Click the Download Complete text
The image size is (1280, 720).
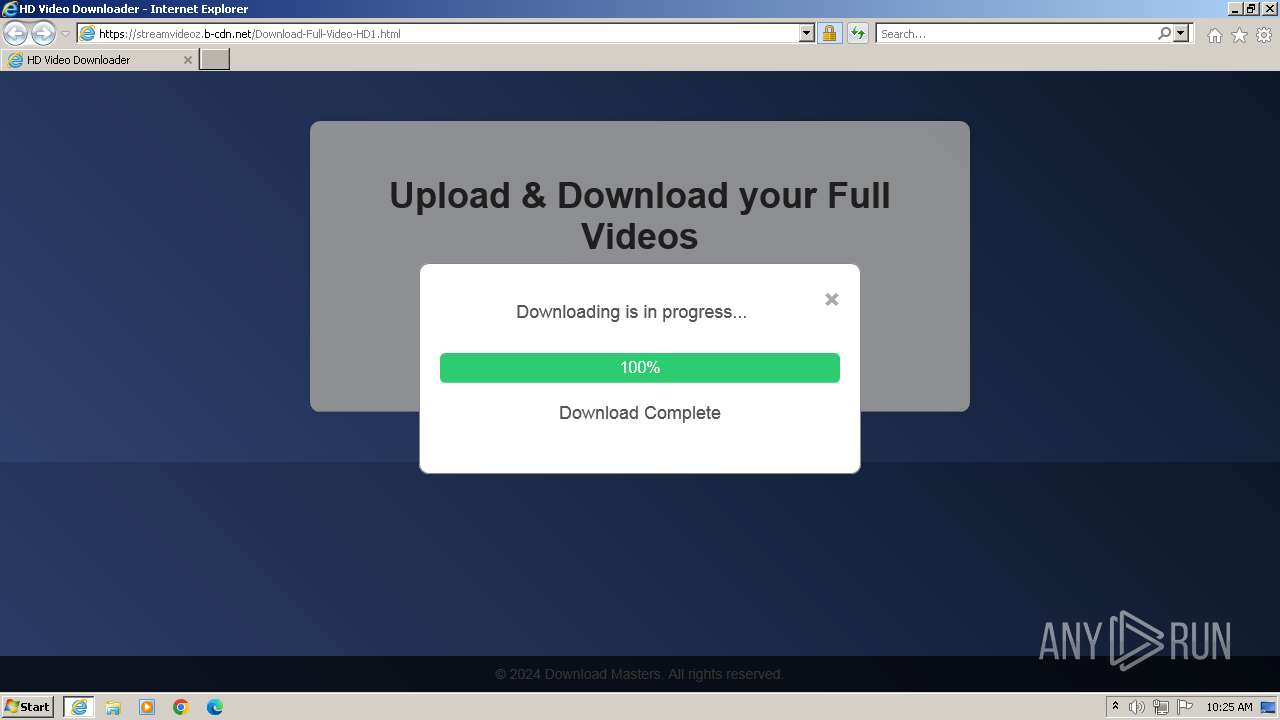pyautogui.click(x=640, y=413)
